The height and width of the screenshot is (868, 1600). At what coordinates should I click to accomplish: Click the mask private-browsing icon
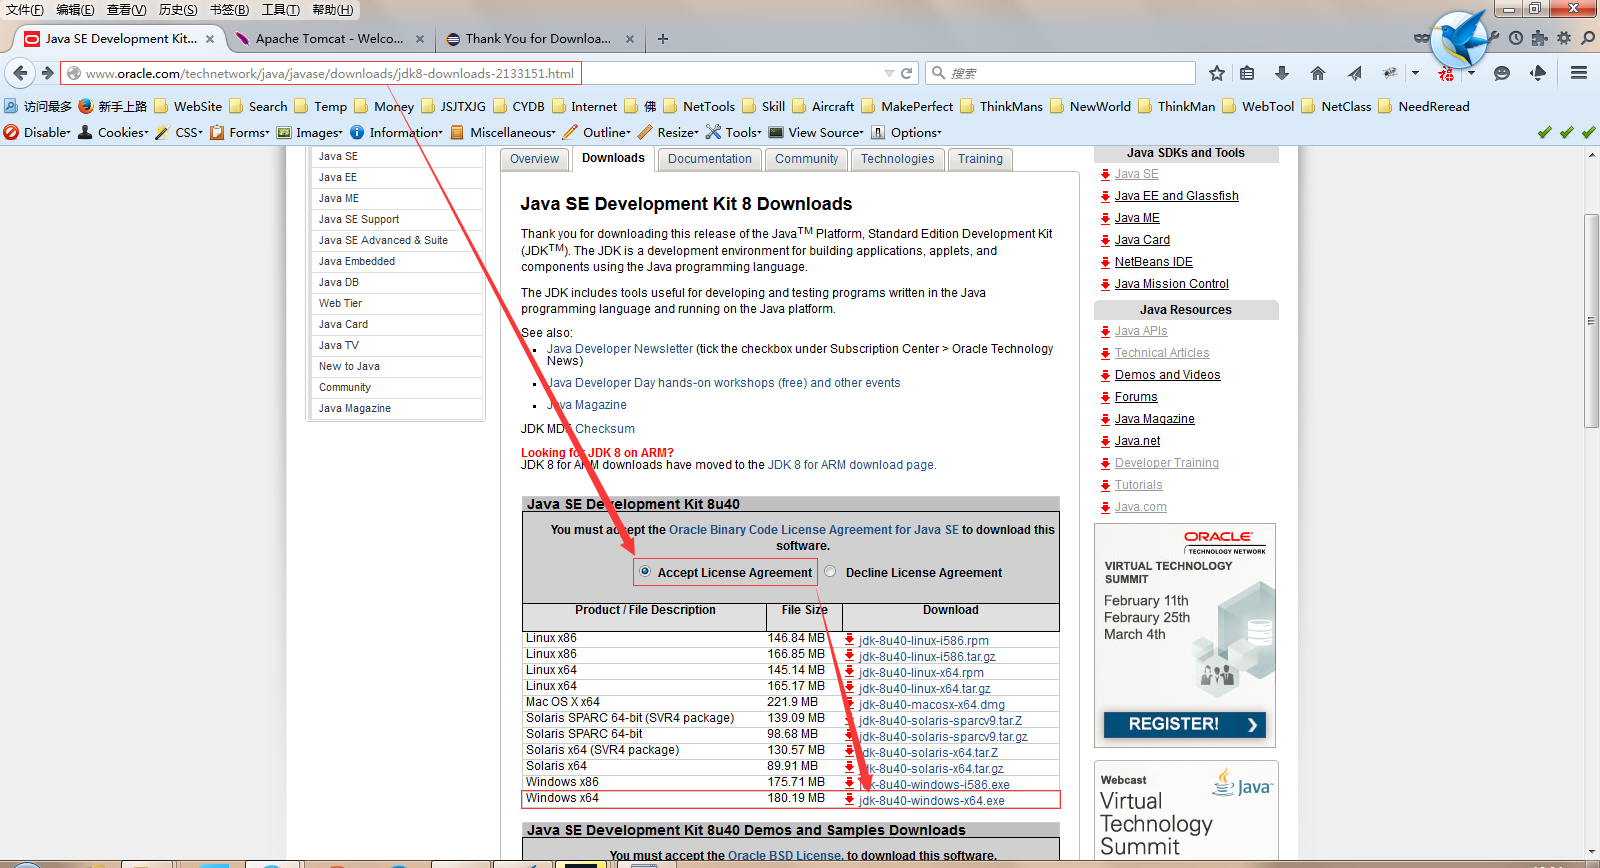(1421, 38)
